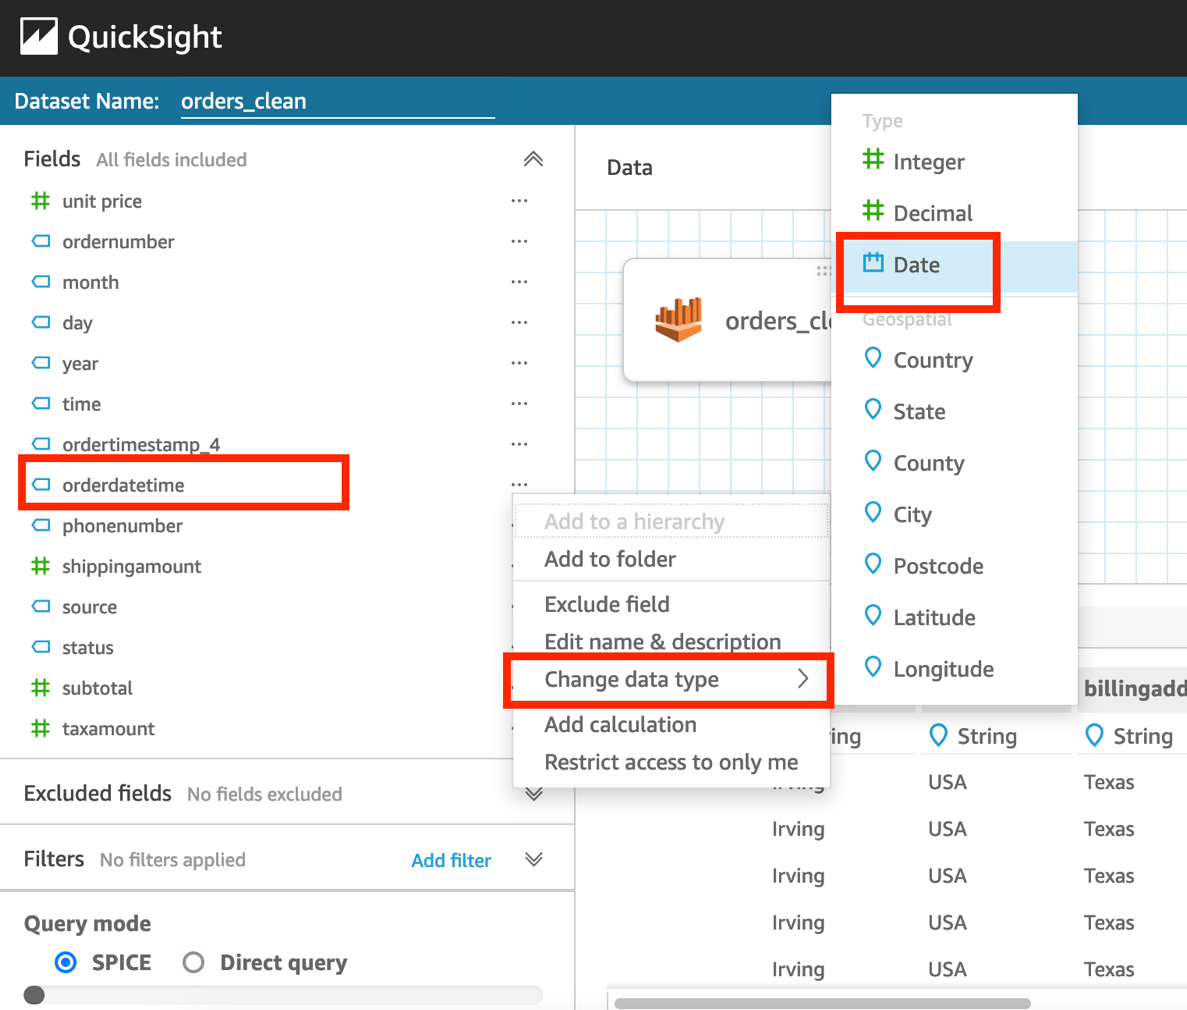Screen dimensions: 1187x1010
Task: Click the hash icon beside unit price
Action: [40, 201]
